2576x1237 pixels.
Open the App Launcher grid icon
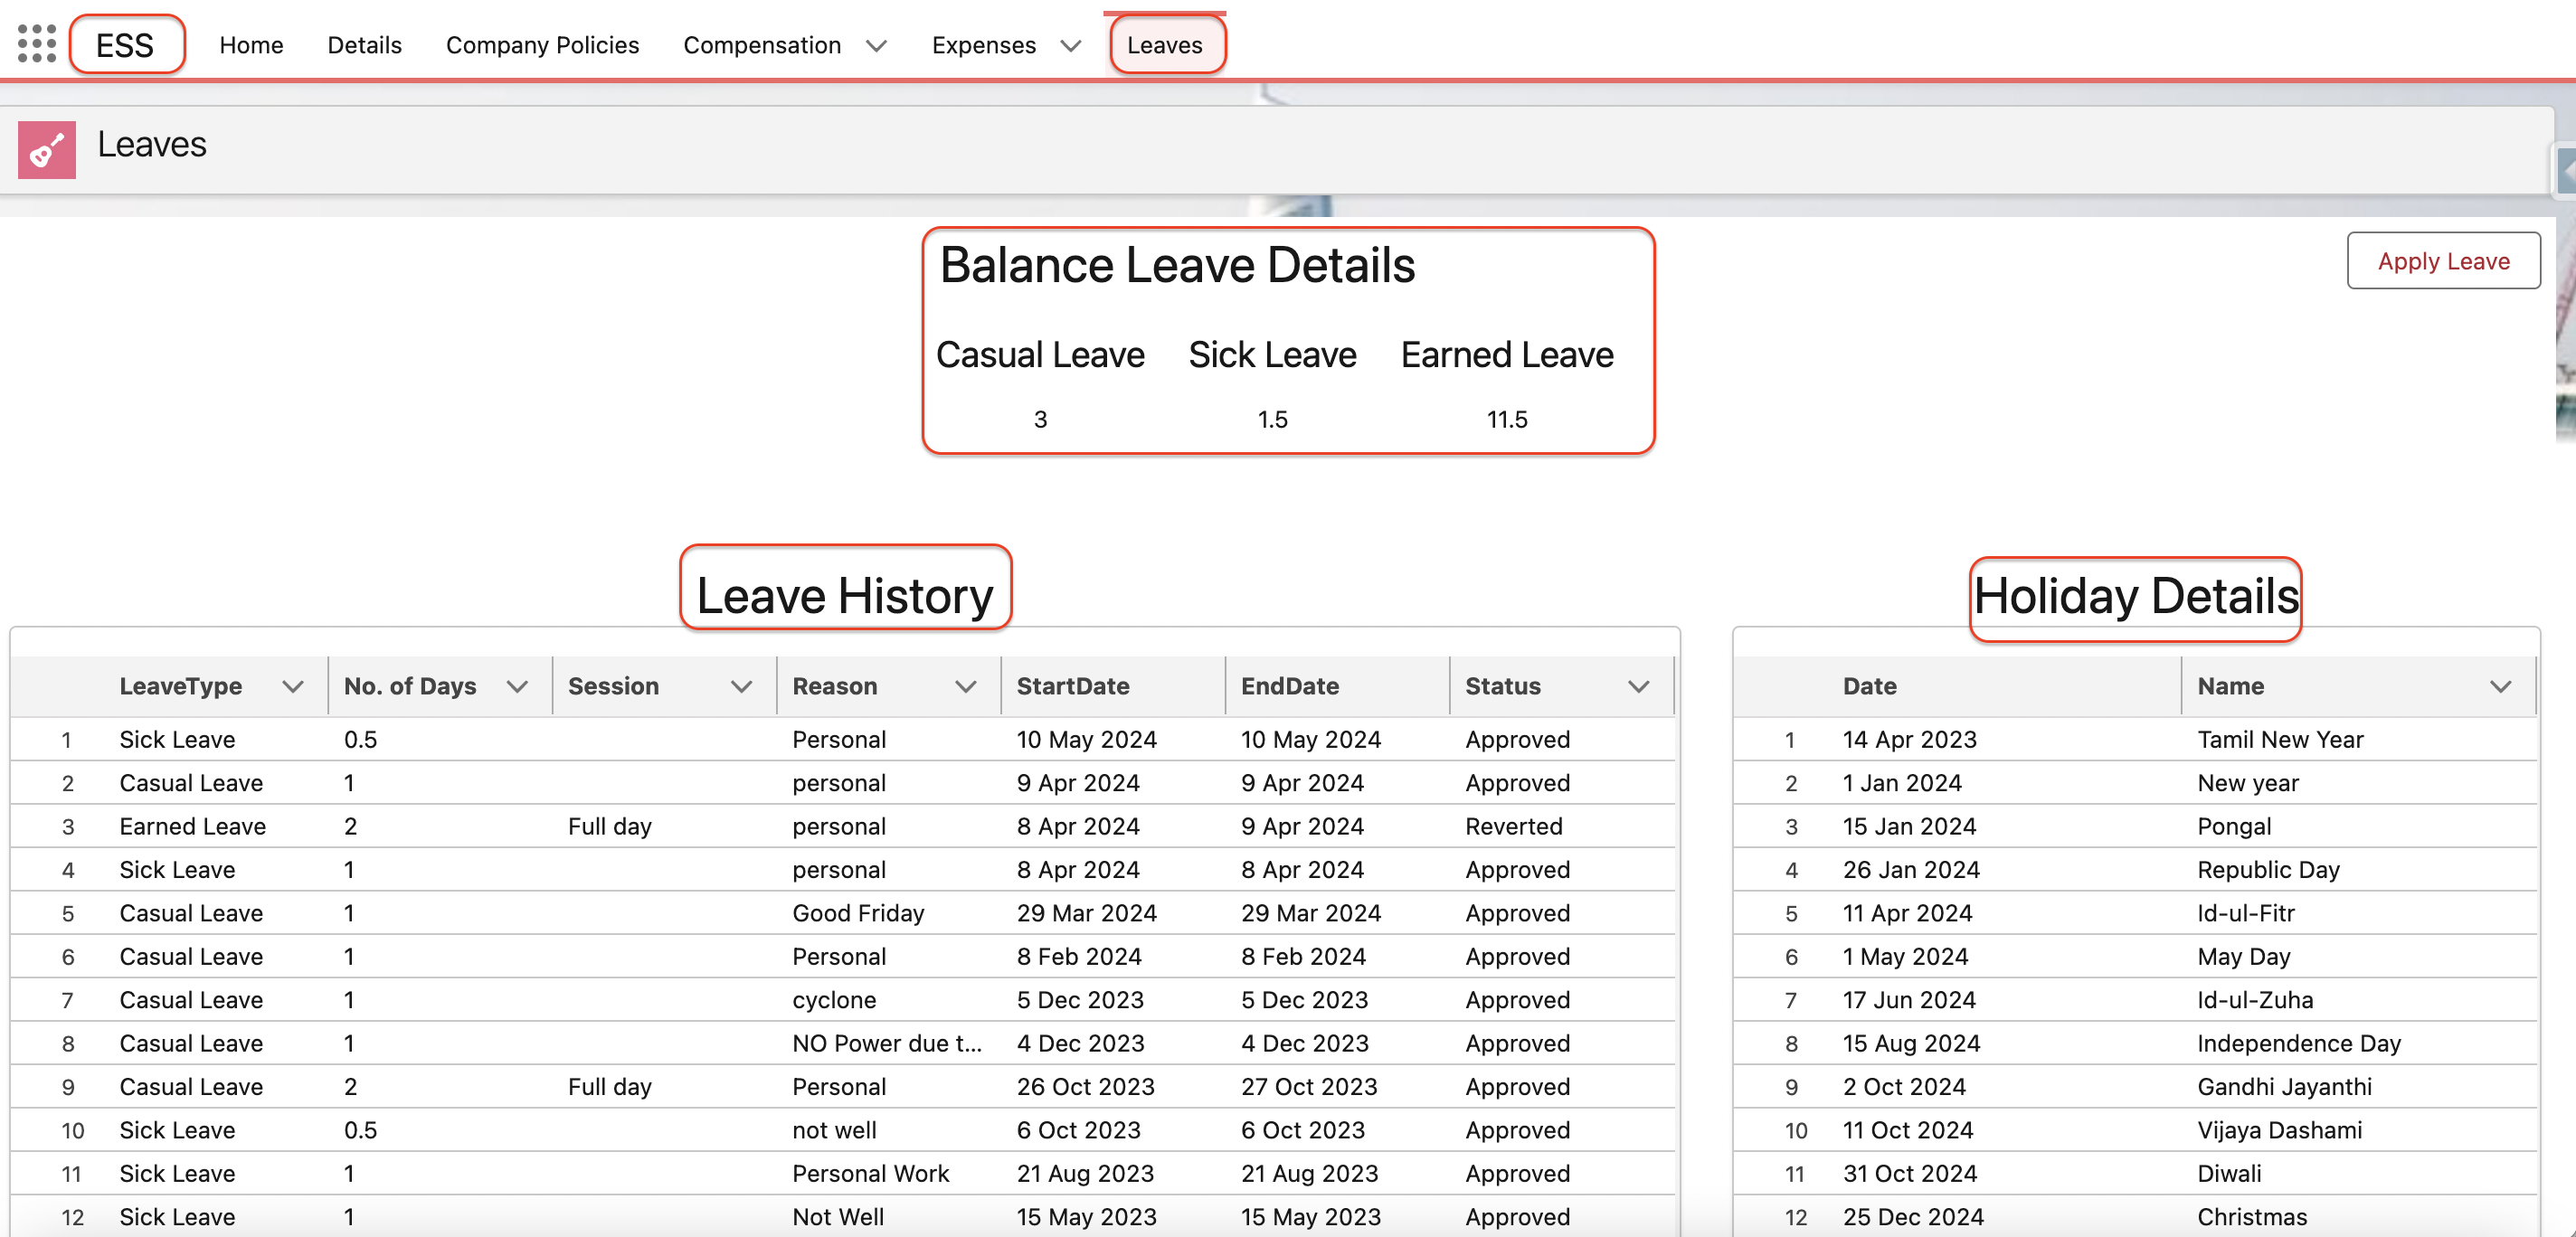click(37, 44)
